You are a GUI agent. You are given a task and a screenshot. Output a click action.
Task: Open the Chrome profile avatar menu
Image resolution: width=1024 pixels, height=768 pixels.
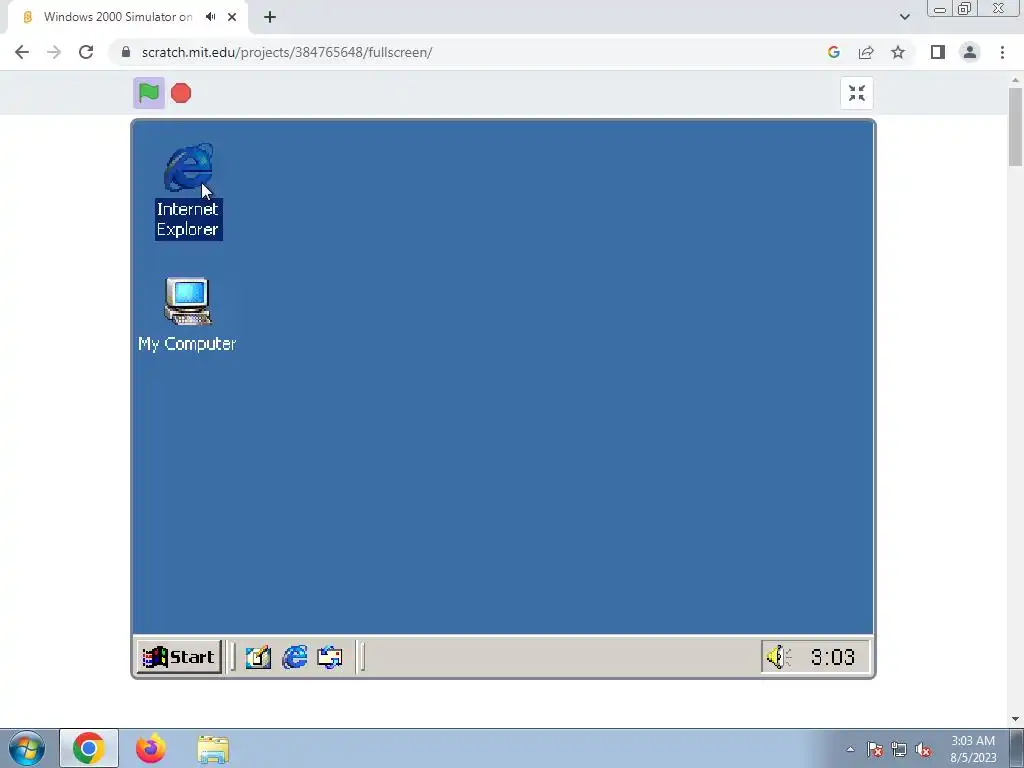coord(970,52)
